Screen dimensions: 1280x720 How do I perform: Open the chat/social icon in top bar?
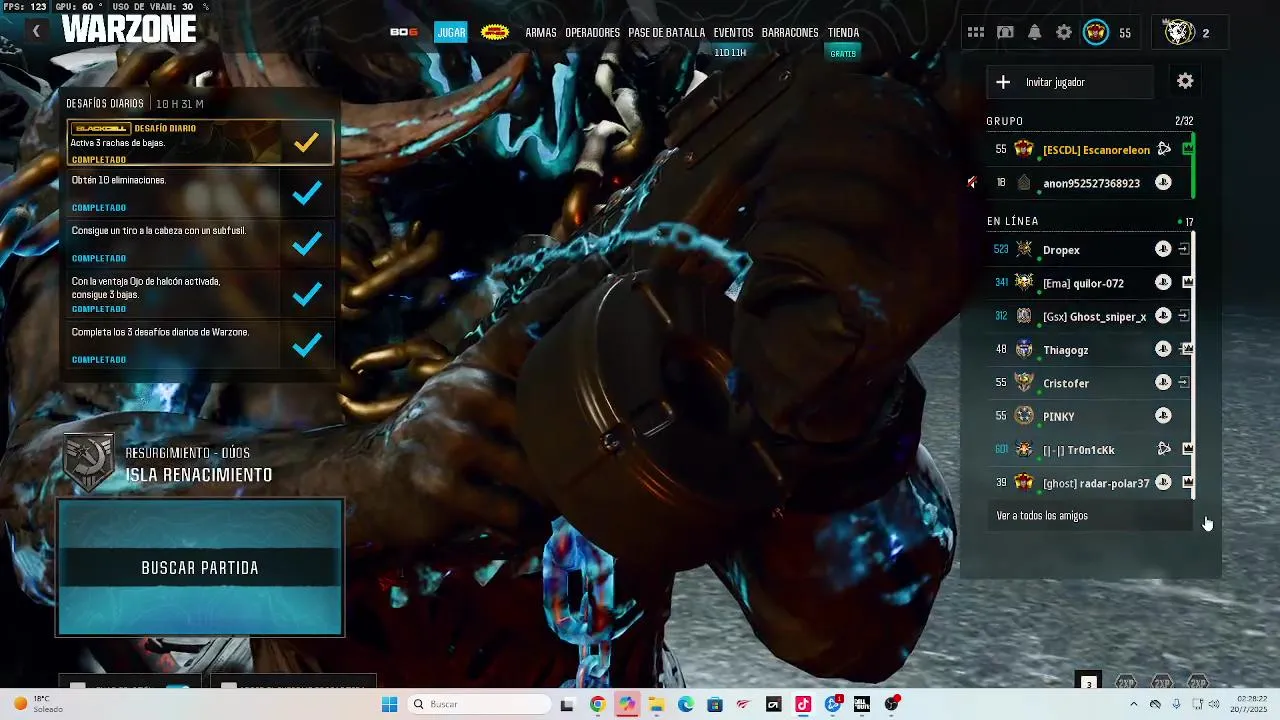tap(1005, 33)
